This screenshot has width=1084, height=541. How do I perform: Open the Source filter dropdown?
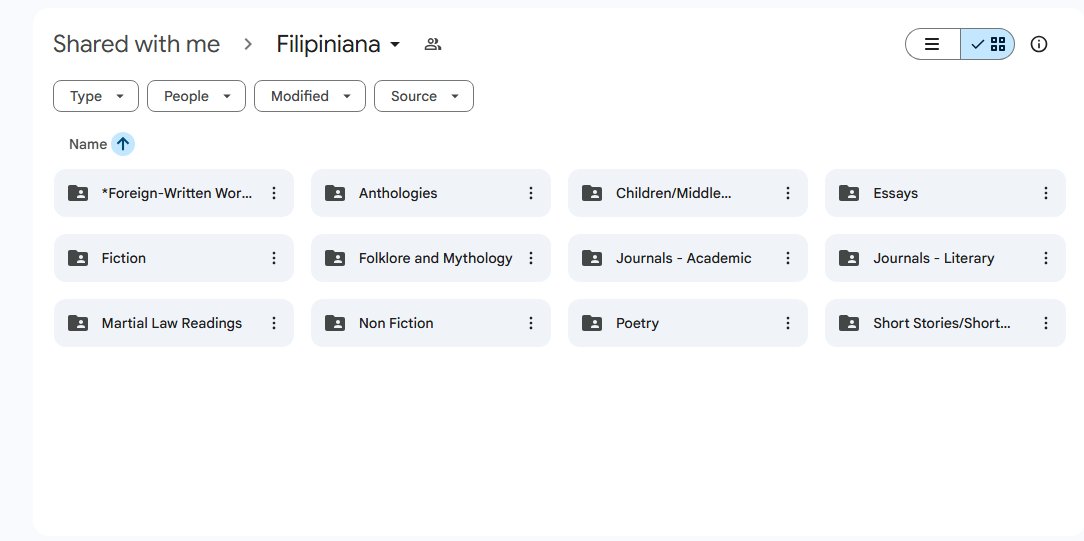(x=424, y=96)
